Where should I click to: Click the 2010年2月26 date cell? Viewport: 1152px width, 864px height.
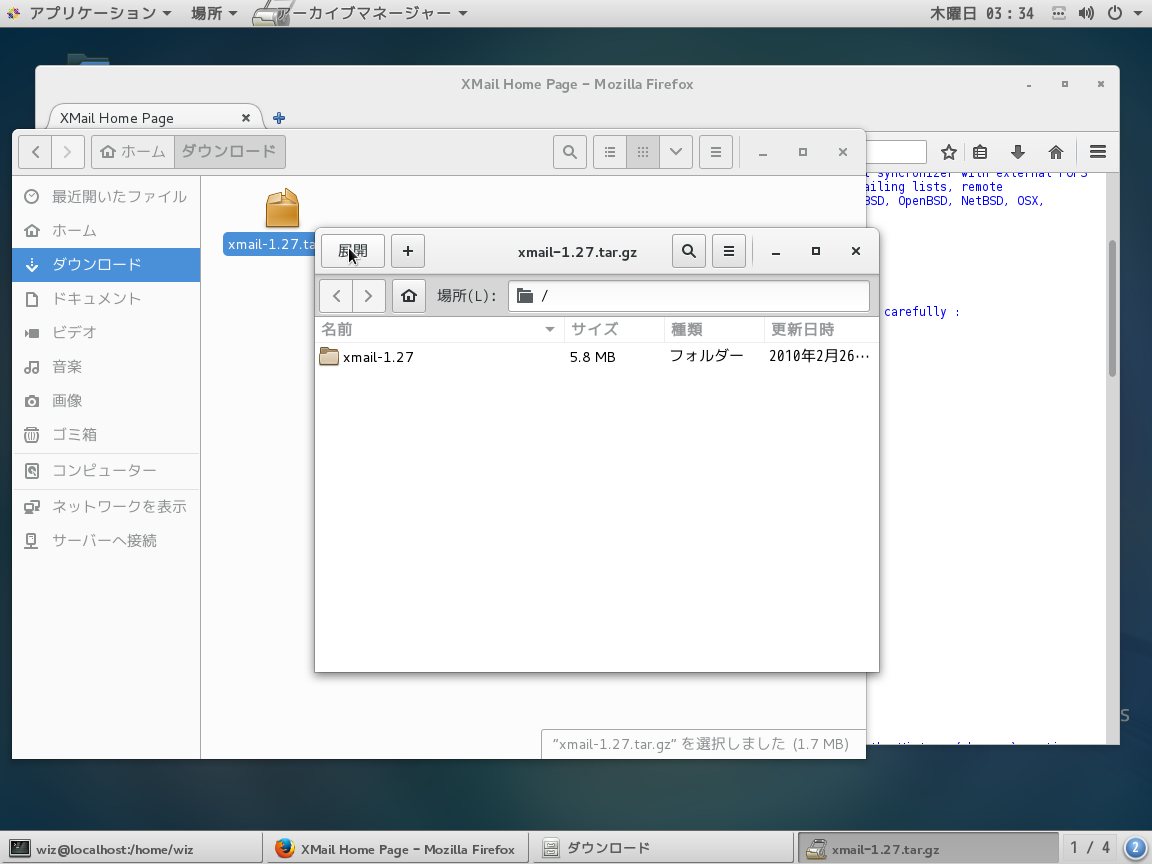point(818,356)
